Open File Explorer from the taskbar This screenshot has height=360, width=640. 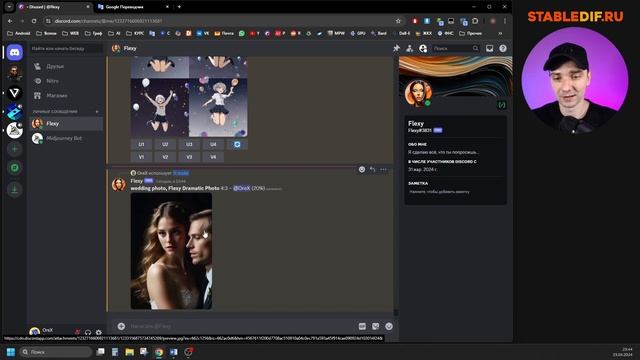pyautogui.click(x=129, y=352)
